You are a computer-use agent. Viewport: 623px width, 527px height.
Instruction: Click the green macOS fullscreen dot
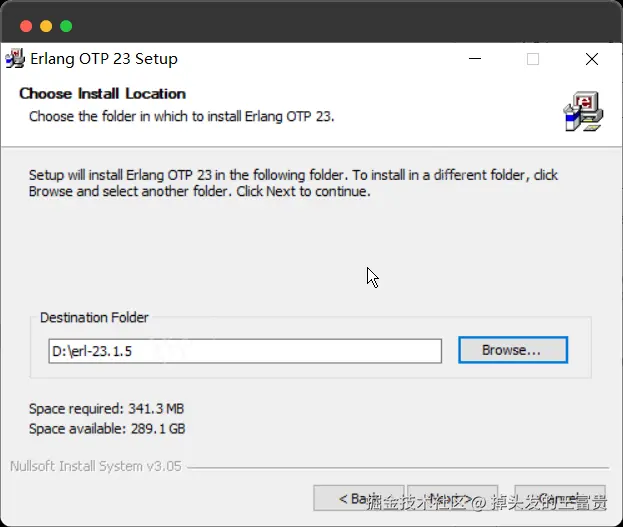[66, 26]
